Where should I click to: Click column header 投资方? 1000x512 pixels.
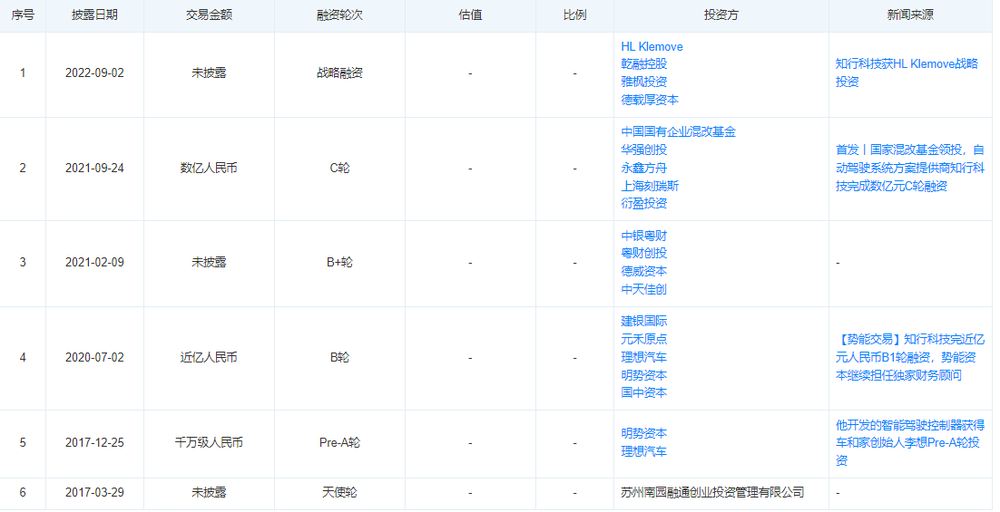click(x=721, y=15)
